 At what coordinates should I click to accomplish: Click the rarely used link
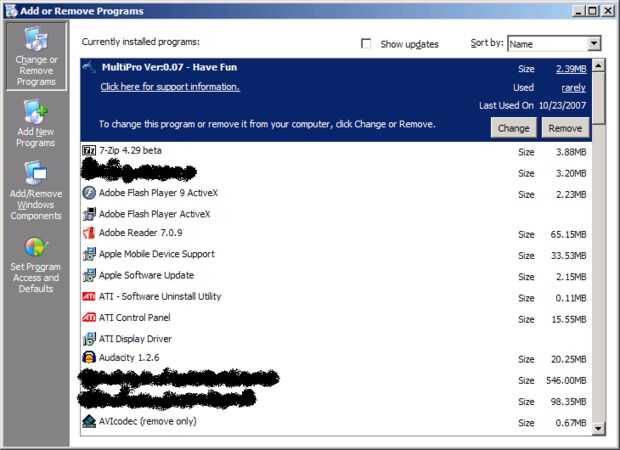[x=573, y=88]
